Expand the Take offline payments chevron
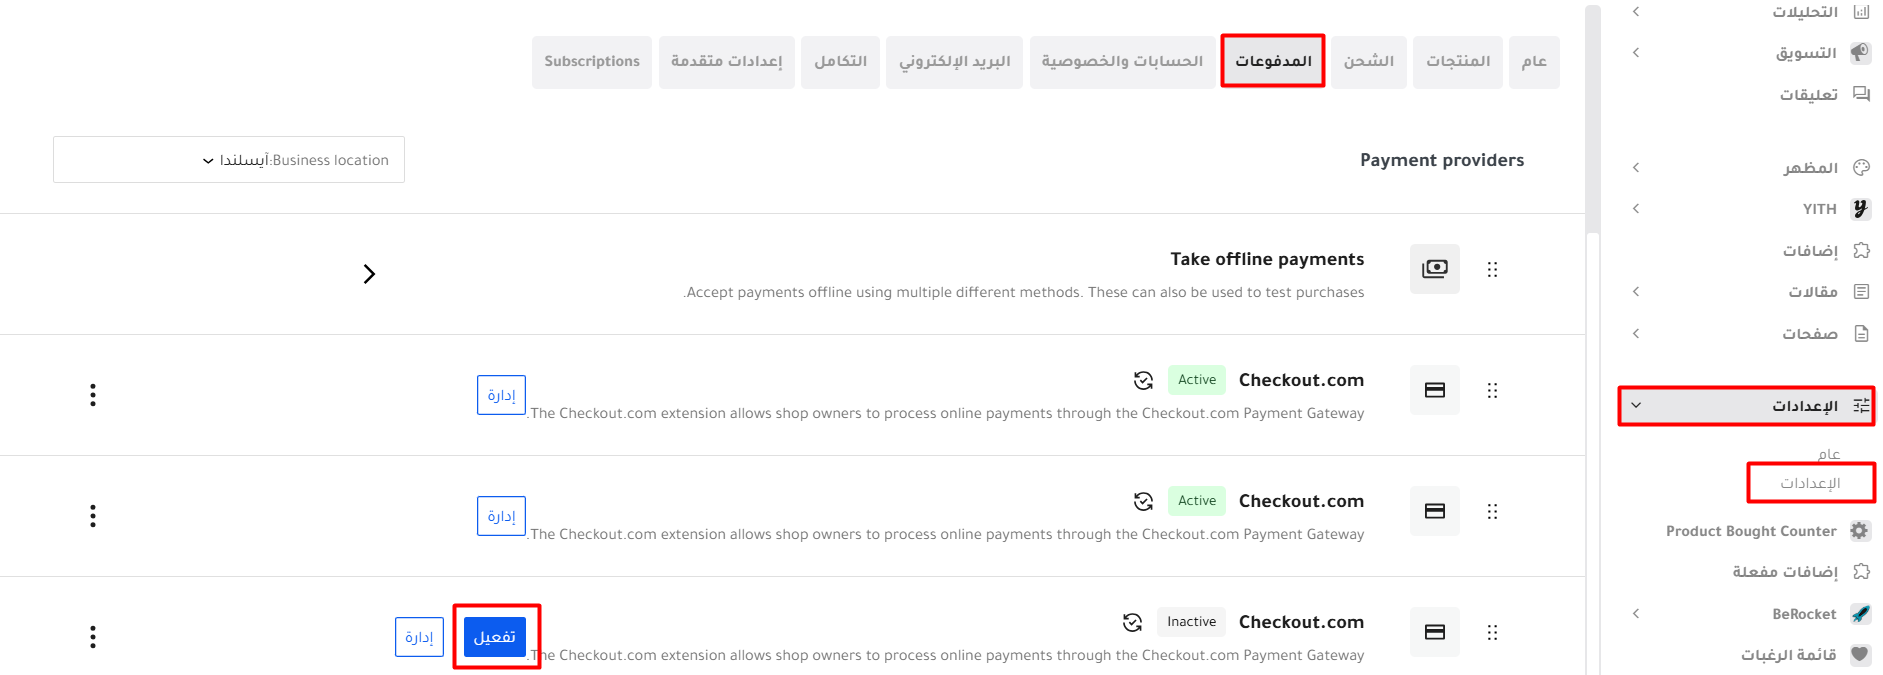The width and height of the screenshot is (1883, 675). (369, 274)
